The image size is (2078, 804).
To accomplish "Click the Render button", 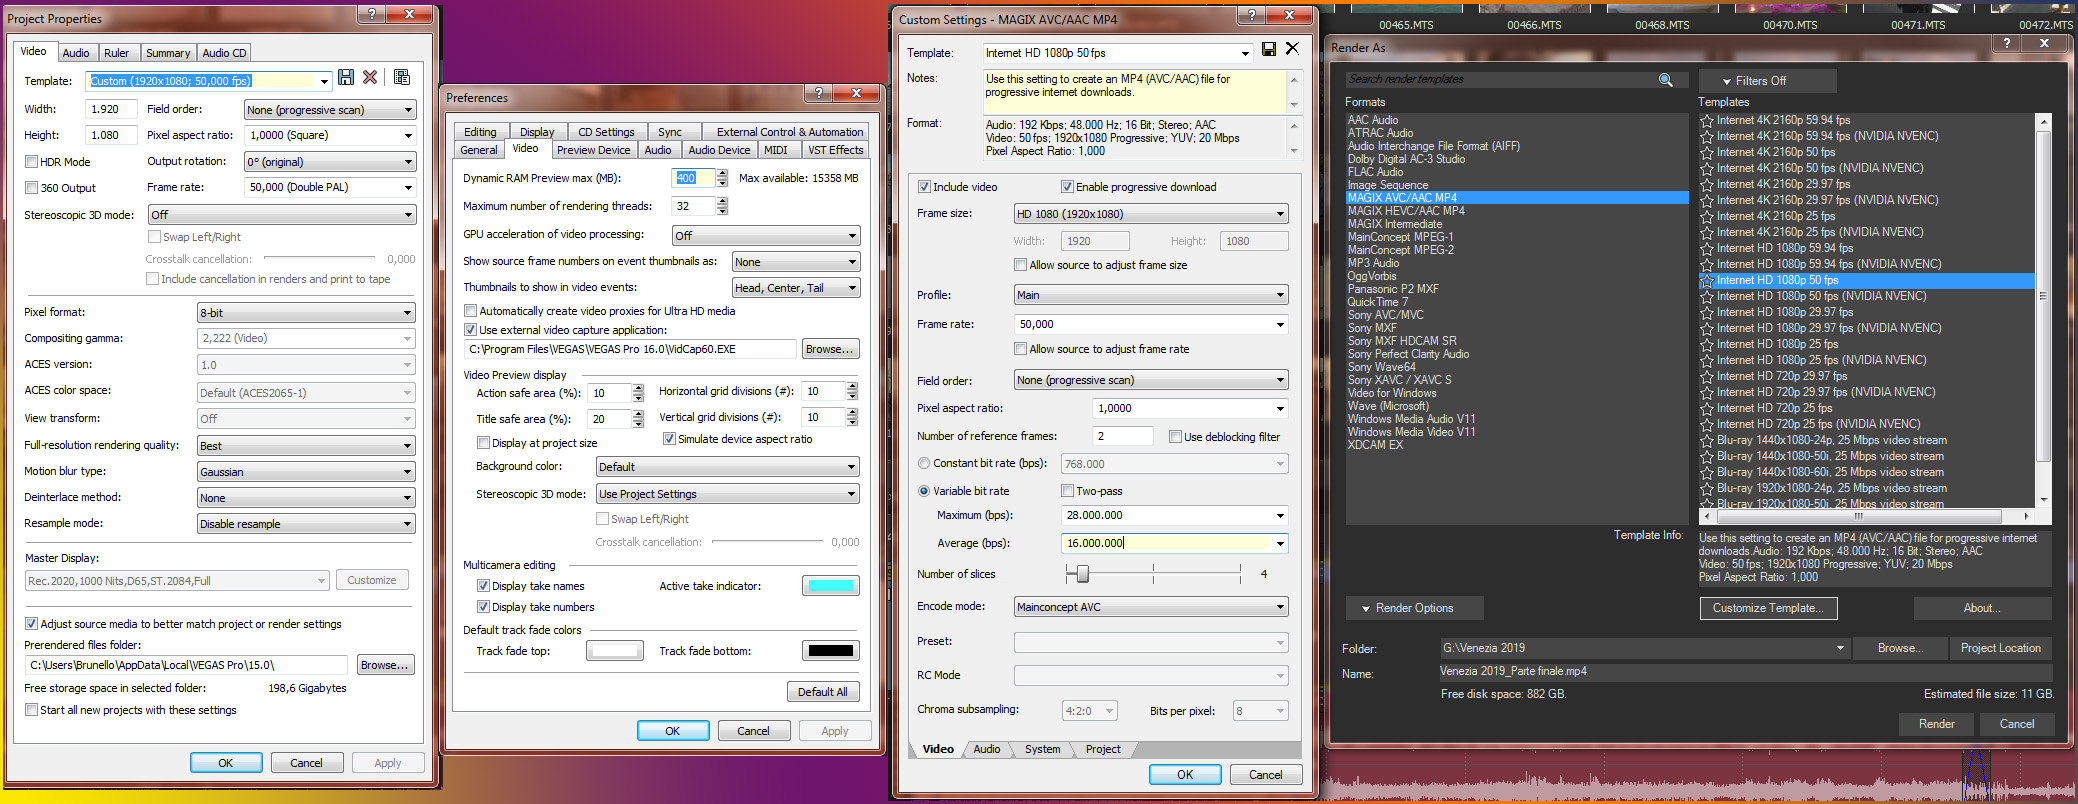I will tap(1937, 724).
